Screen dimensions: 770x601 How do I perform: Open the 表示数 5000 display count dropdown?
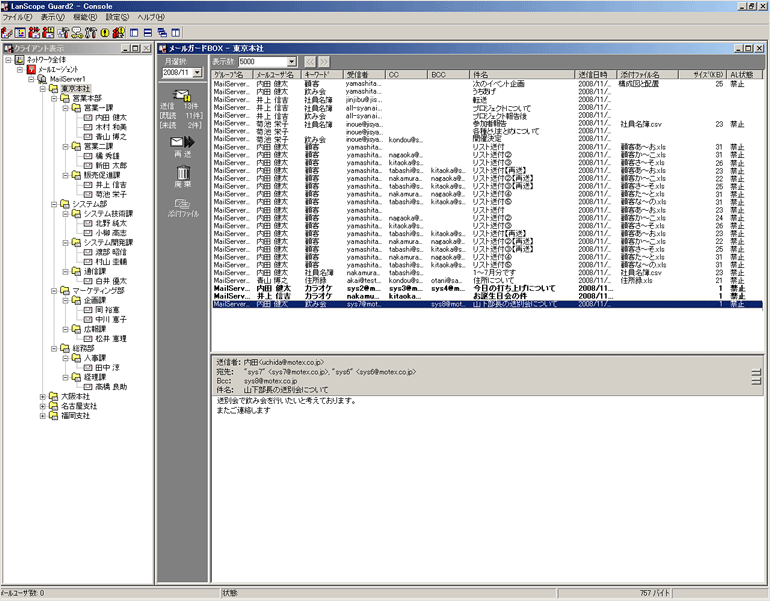292,61
